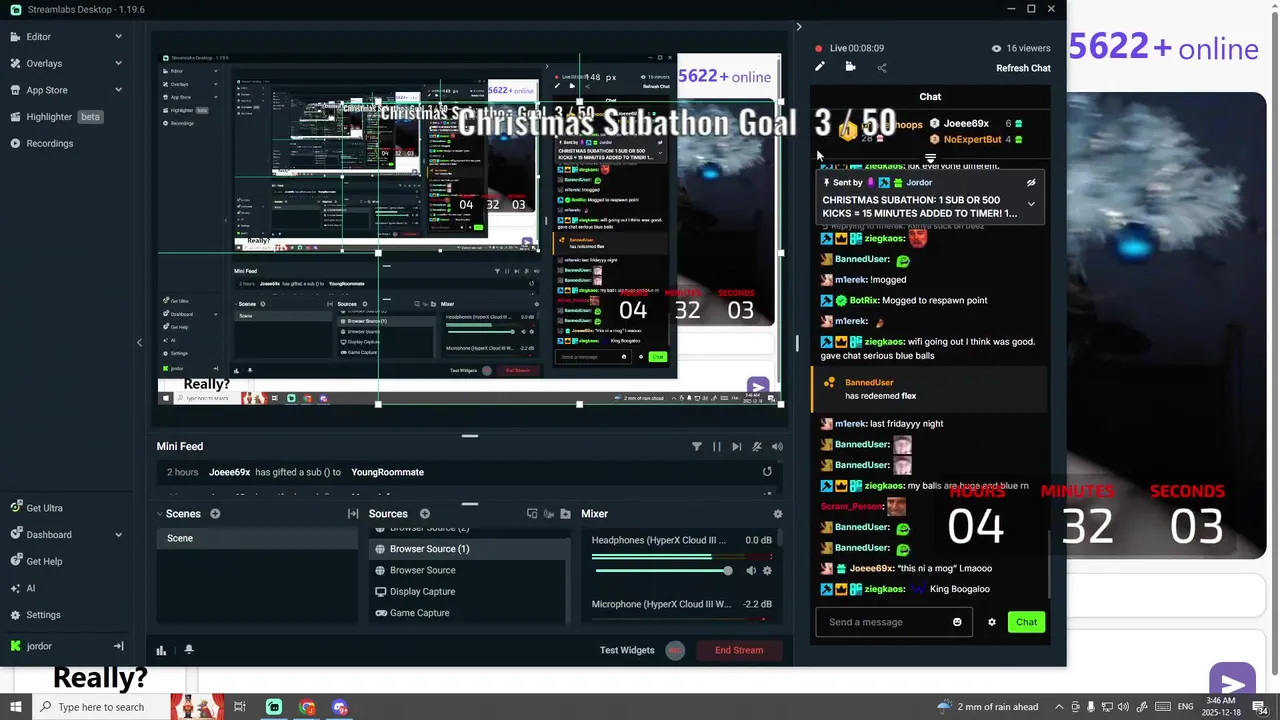The width and height of the screenshot is (1280, 720).
Task: Open Mixer settings gear icon
Action: tap(778, 514)
